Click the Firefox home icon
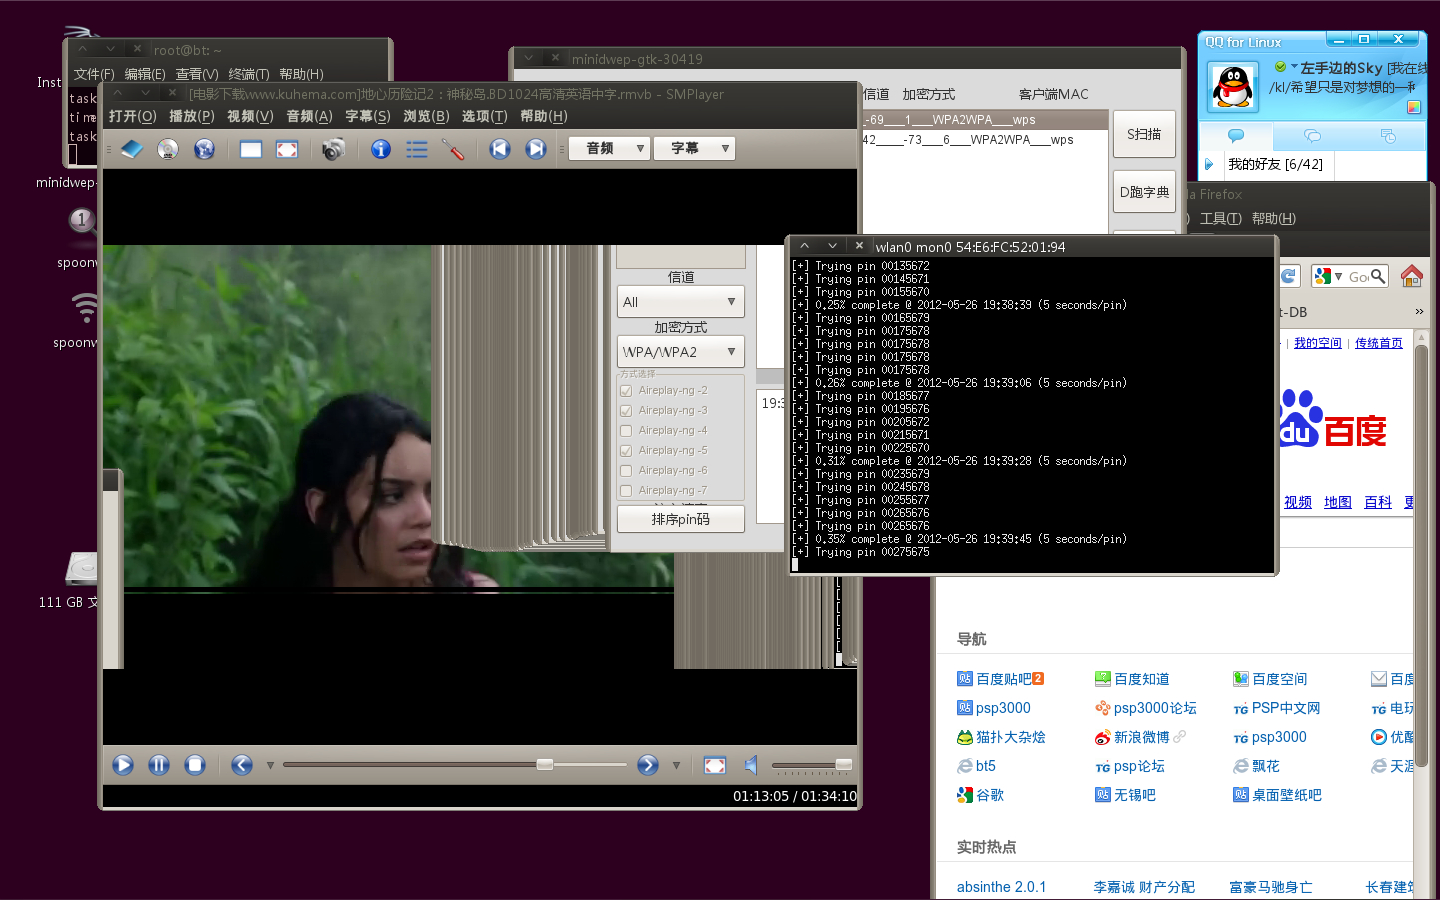The height and width of the screenshot is (900, 1440). pos(1412,276)
